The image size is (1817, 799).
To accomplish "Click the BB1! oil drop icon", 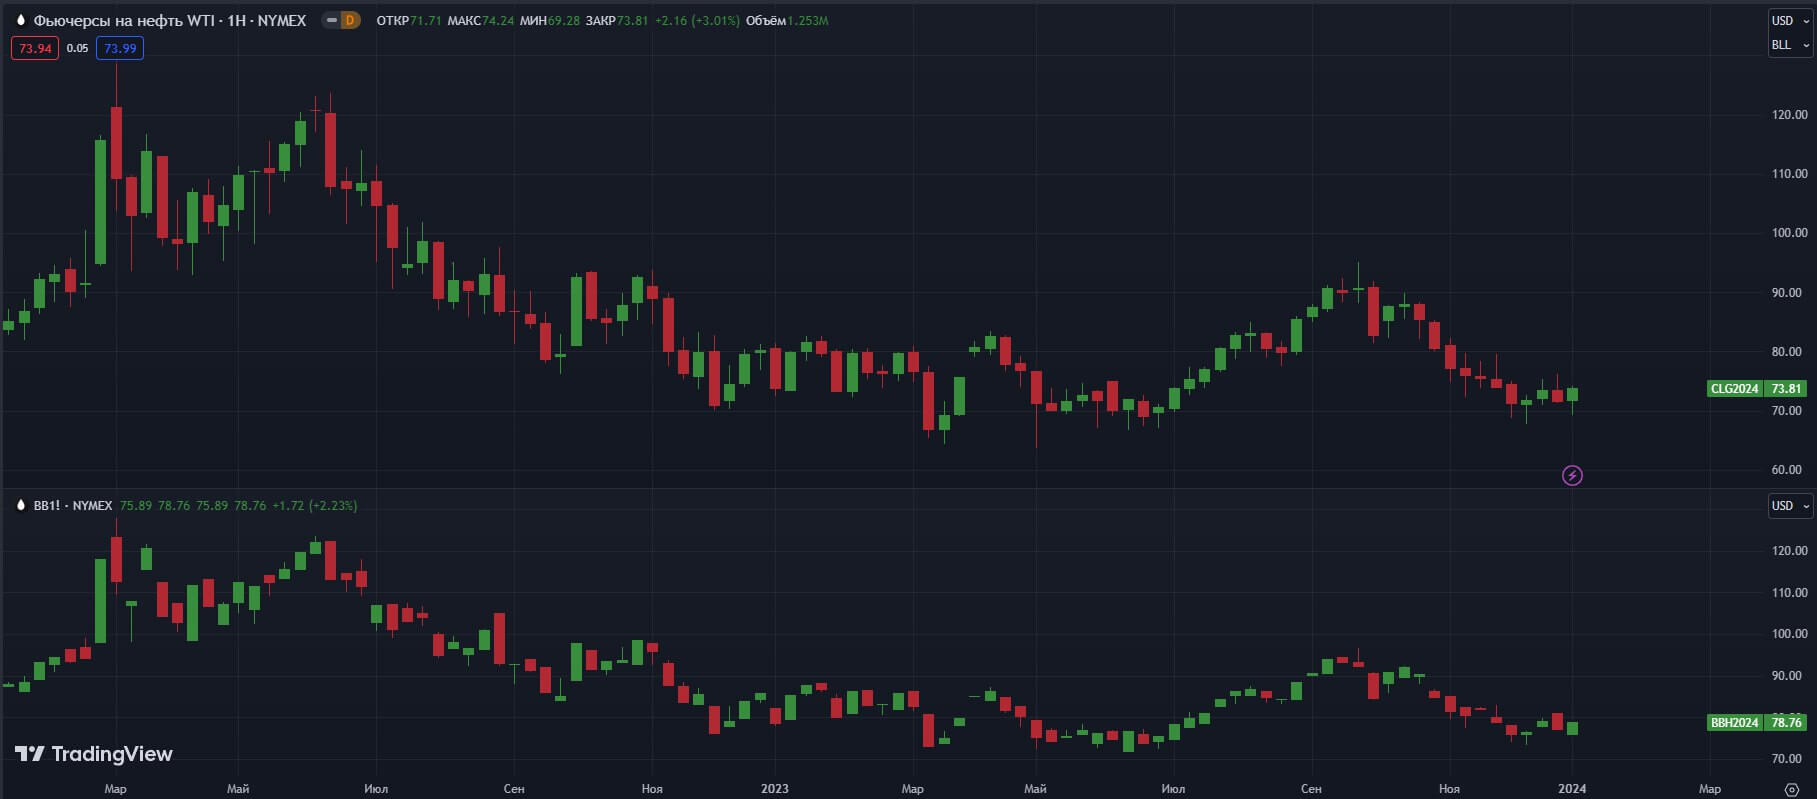I will 20,505.
